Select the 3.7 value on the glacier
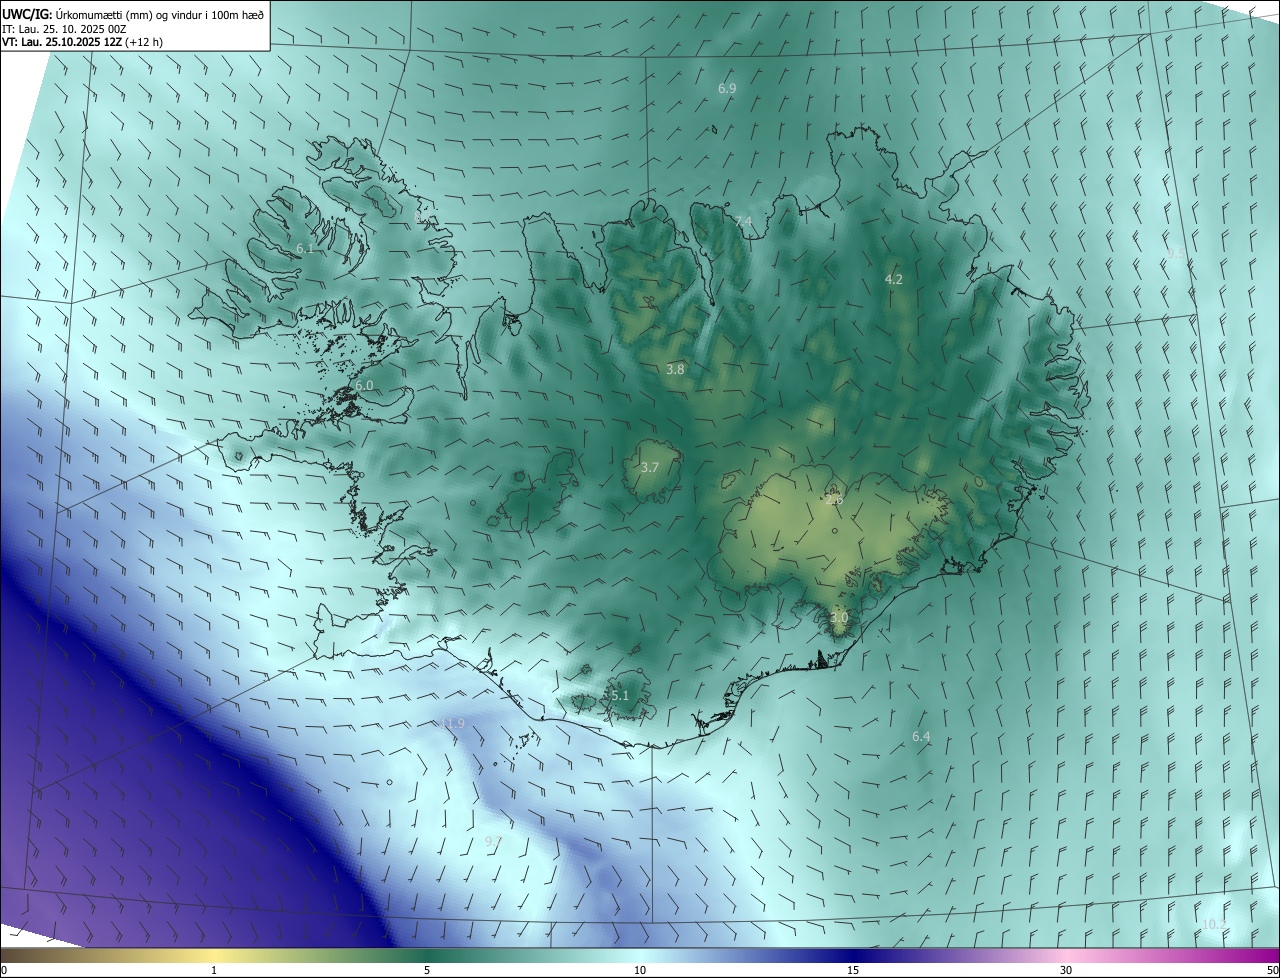 [x=650, y=467]
